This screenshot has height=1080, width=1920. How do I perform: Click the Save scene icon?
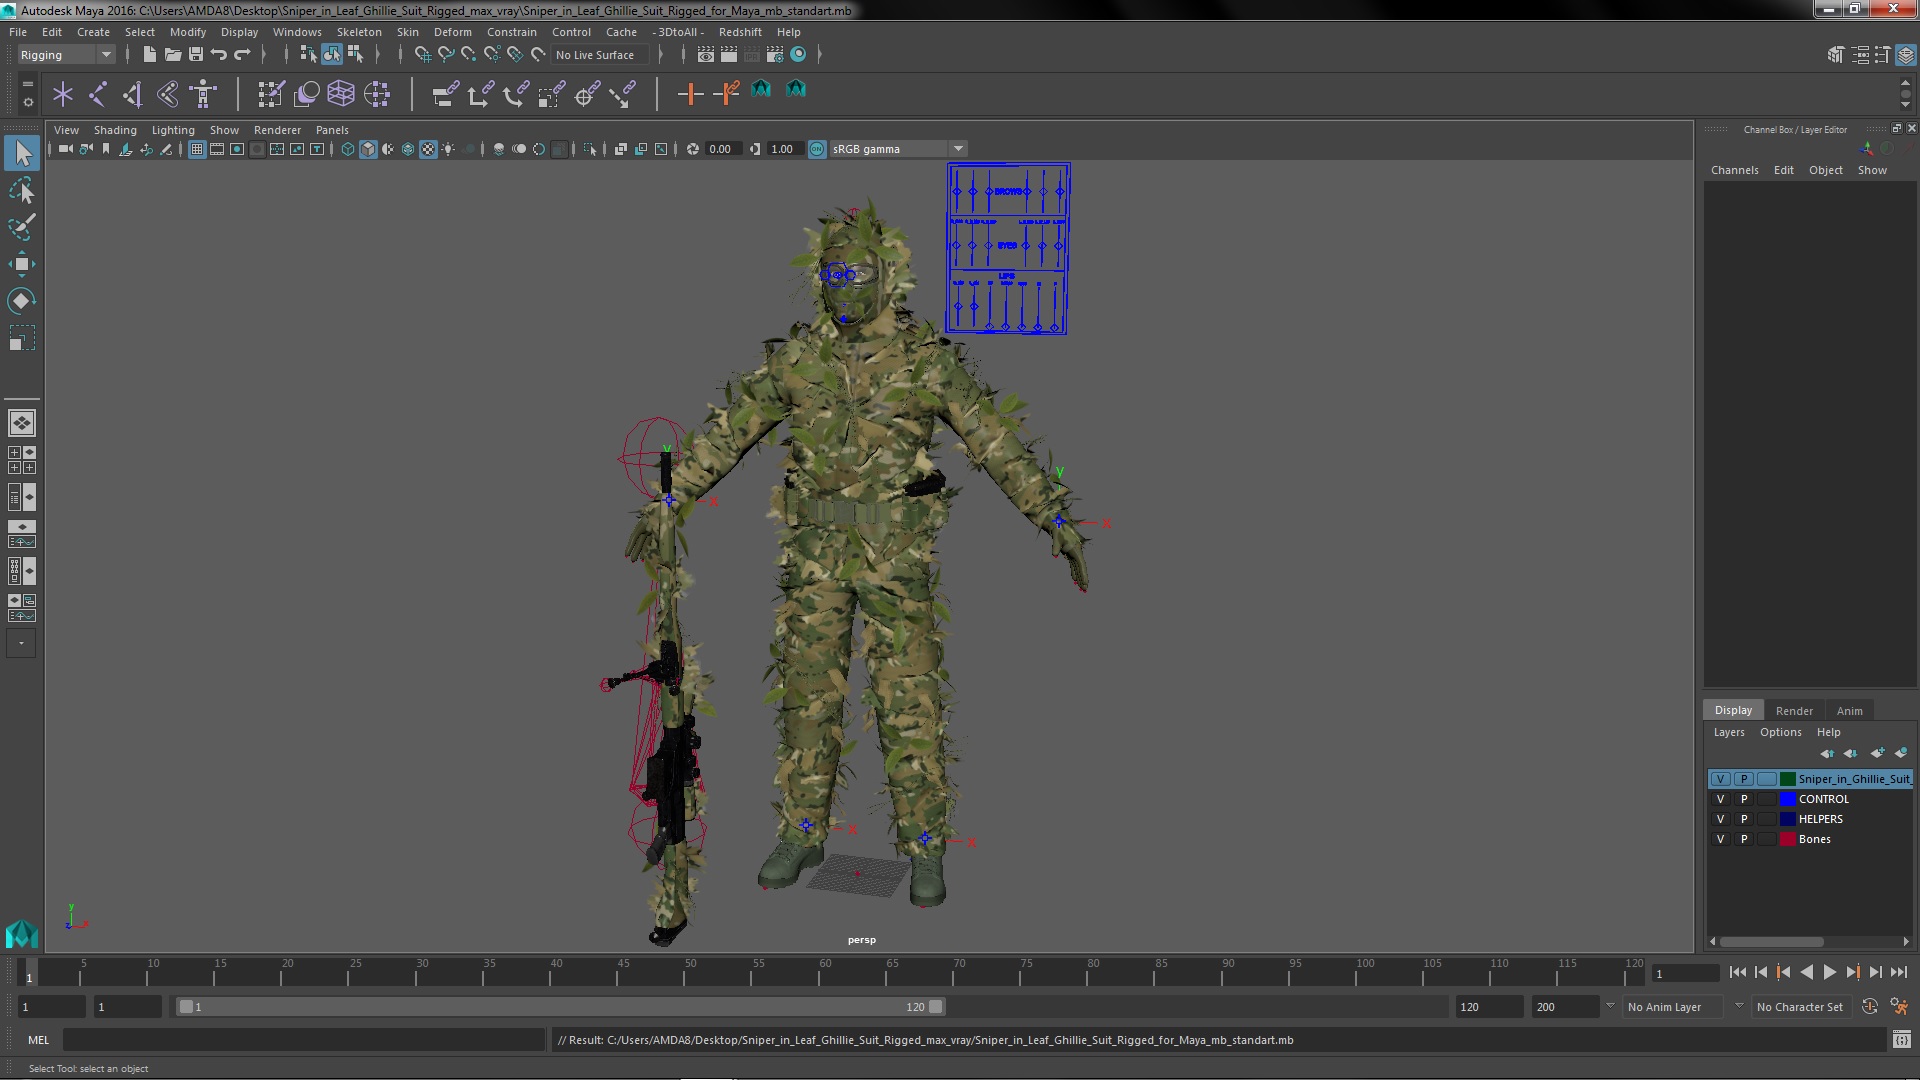click(x=196, y=55)
